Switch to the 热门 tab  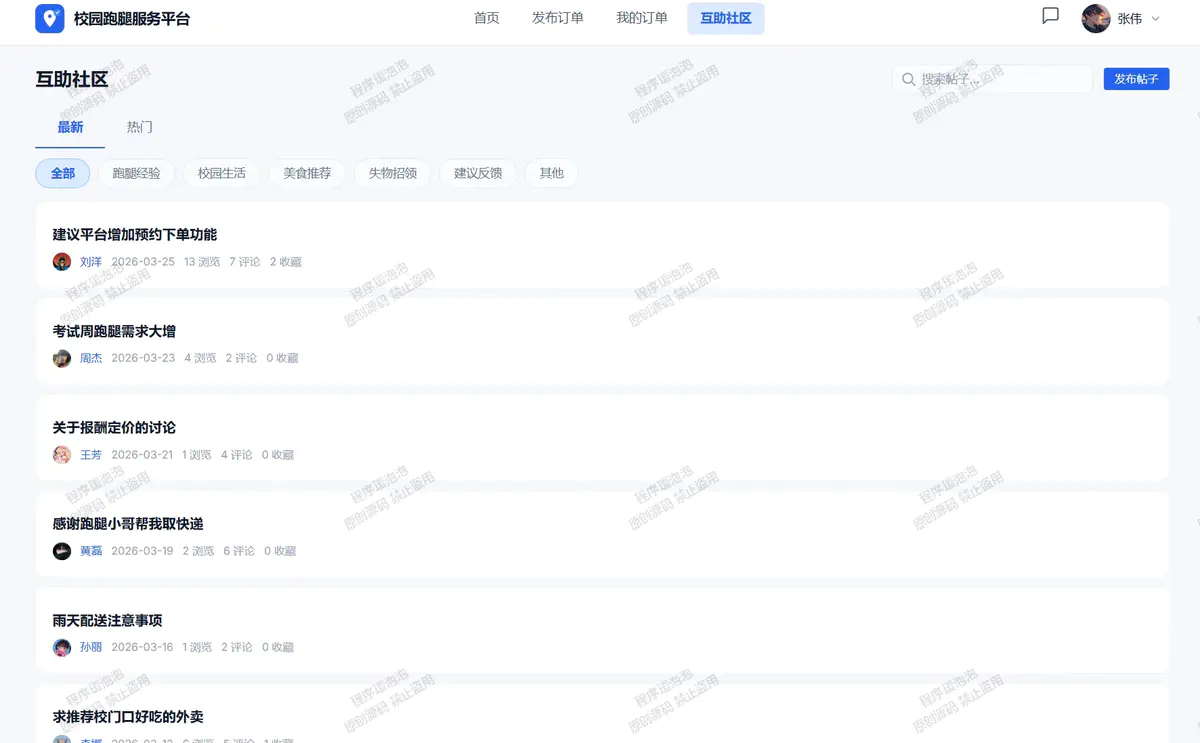pyautogui.click(x=140, y=127)
